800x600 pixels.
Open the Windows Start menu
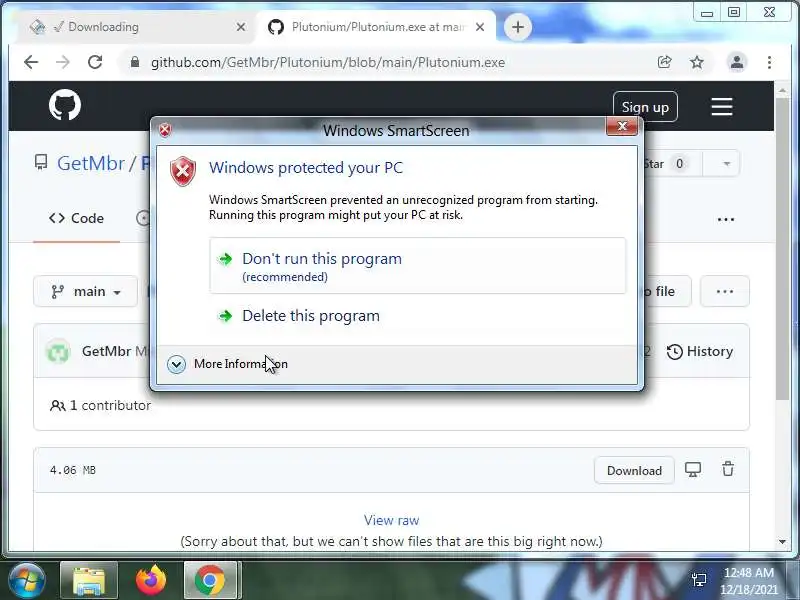click(26, 581)
